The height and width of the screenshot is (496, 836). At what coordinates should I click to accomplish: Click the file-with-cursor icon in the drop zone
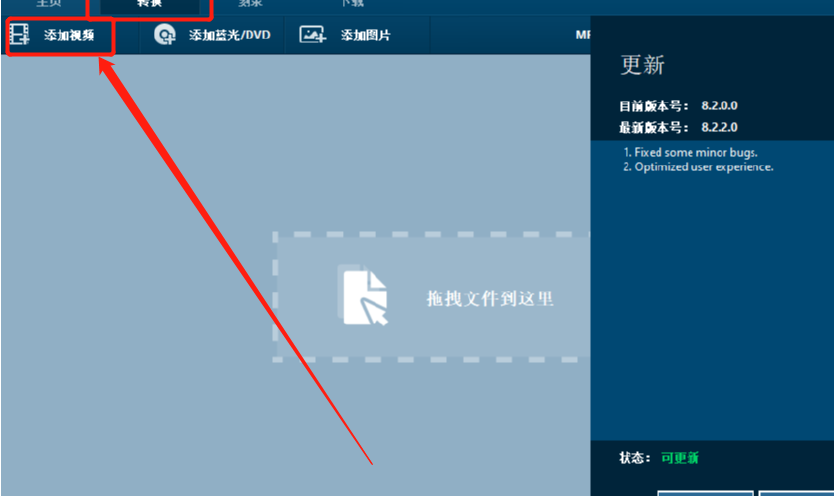click(x=363, y=294)
